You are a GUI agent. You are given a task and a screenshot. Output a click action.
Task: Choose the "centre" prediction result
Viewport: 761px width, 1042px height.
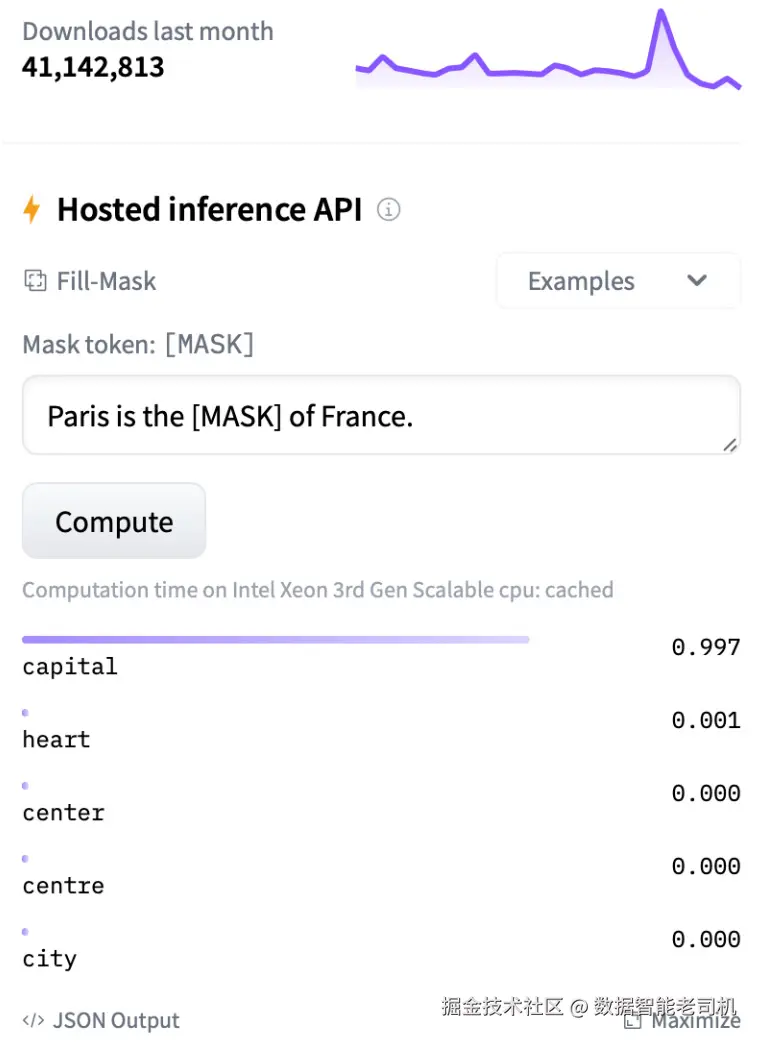pos(63,886)
